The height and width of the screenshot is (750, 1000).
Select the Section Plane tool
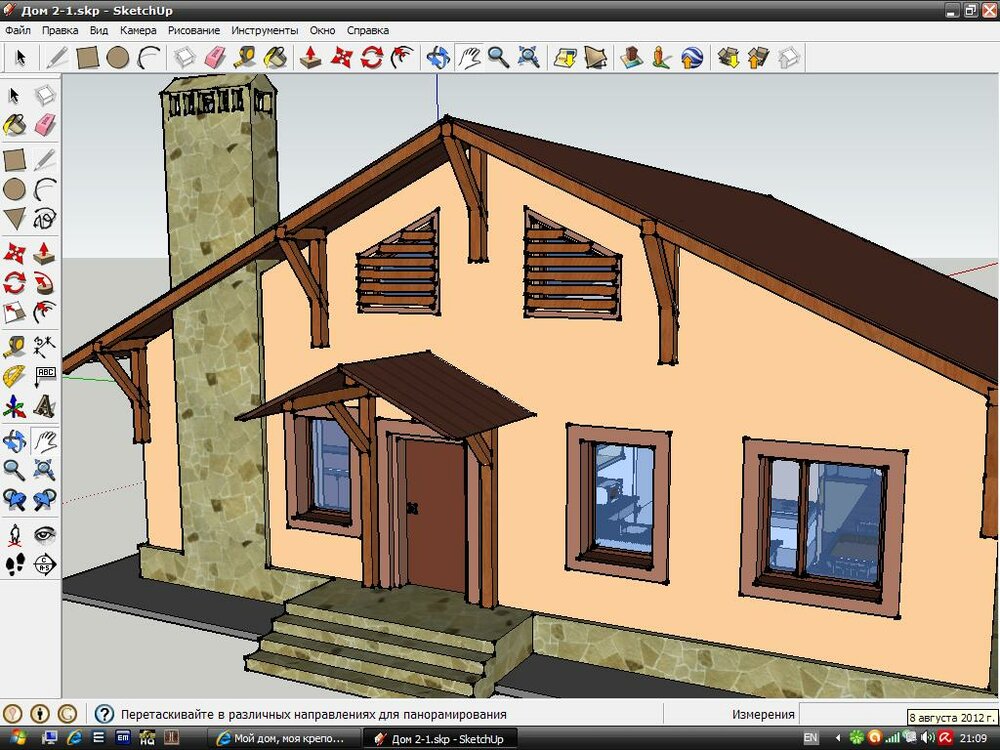pos(45,565)
